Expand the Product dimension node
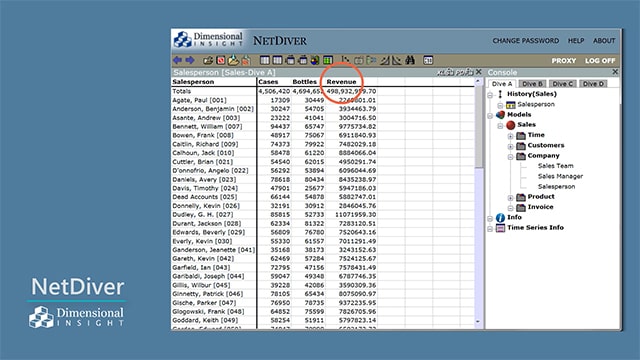This screenshot has height=360, width=640. point(510,198)
